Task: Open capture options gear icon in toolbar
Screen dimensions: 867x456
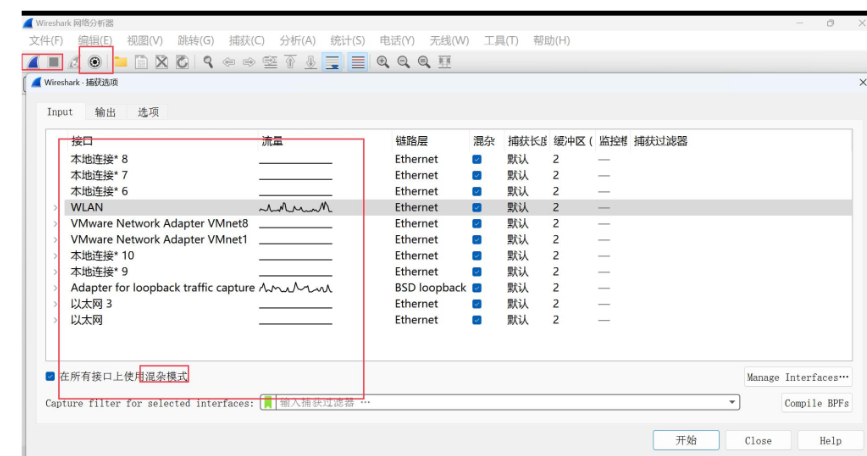Action: (96, 62)
